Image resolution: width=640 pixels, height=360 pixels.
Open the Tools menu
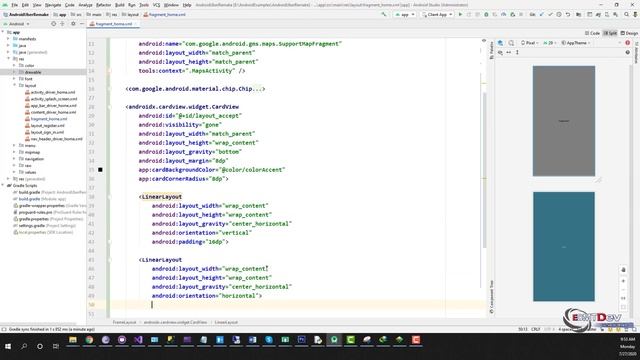144,5
